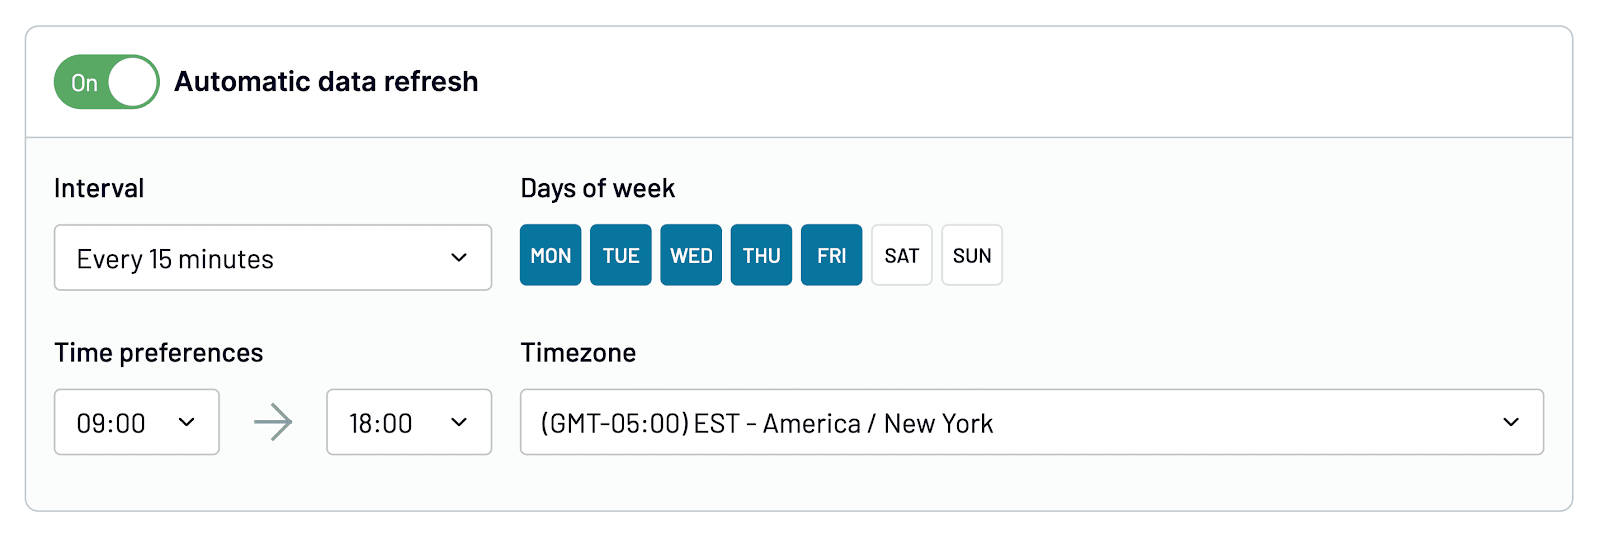The height and width of the screenshot is (538, 1600).
Task: Toggle the TUE day button
Action: (x=621, y=256)
